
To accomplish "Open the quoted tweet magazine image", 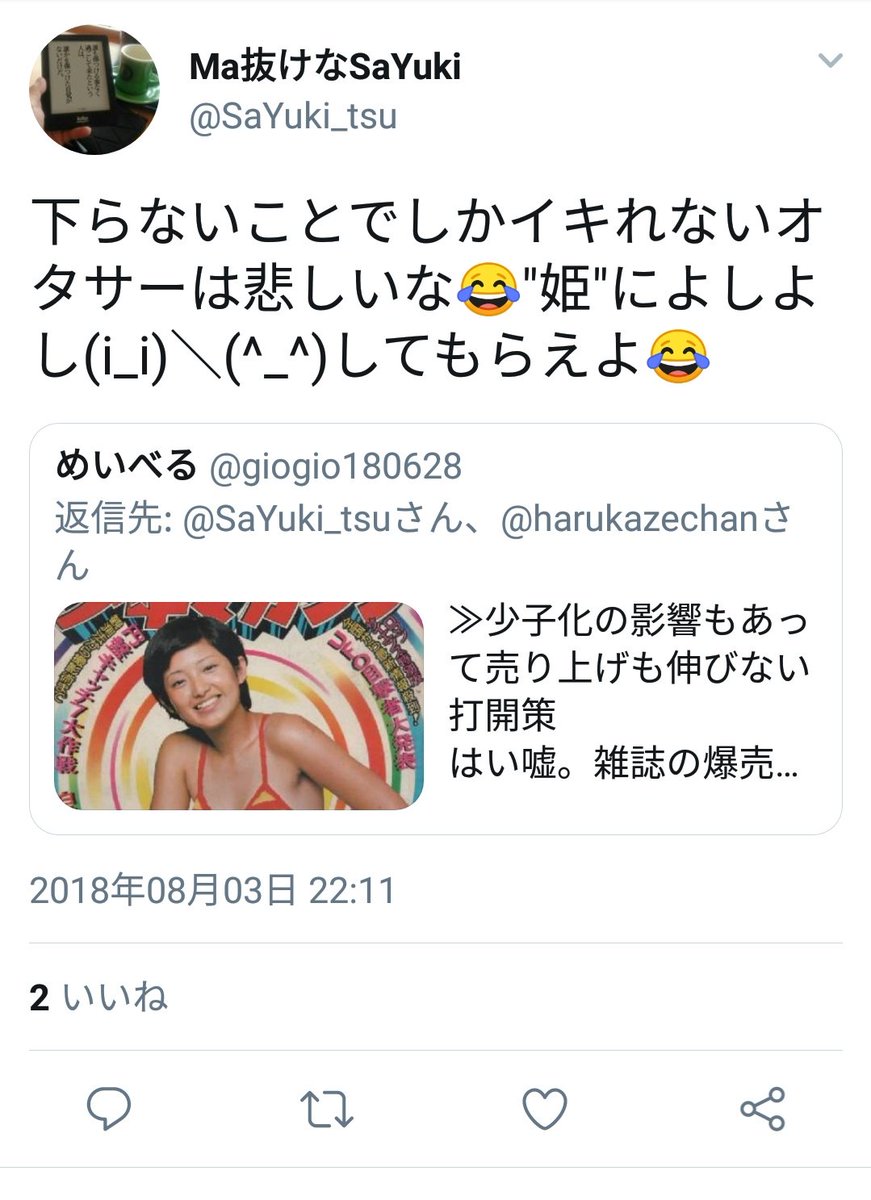I will pyautogui.click(x=239, y=706).
